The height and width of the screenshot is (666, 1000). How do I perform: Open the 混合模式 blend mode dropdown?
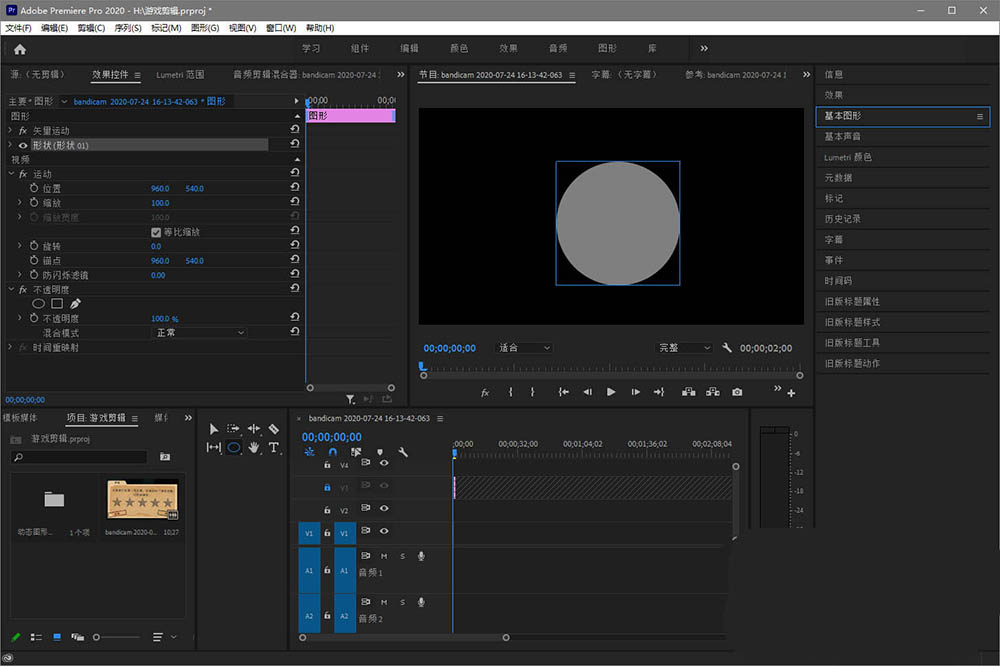pyautogui.click(x=200, y=332)
